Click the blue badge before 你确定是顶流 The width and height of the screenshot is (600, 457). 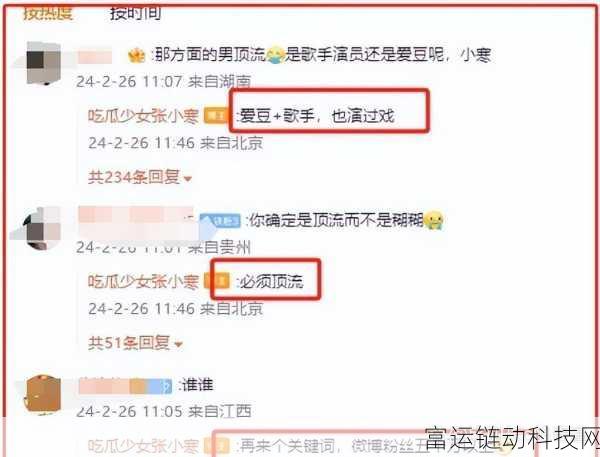[220, 221]
